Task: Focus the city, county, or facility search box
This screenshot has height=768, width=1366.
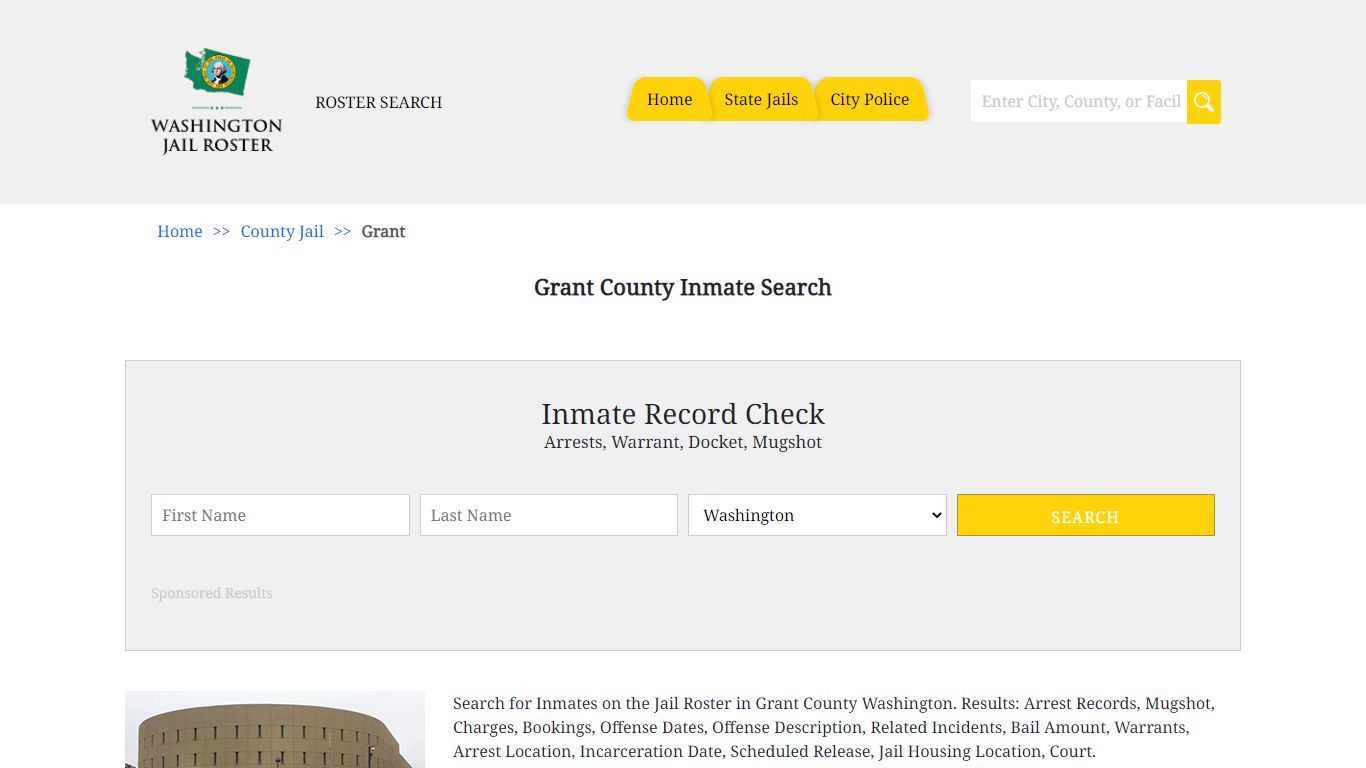Action: (1079, 102)
